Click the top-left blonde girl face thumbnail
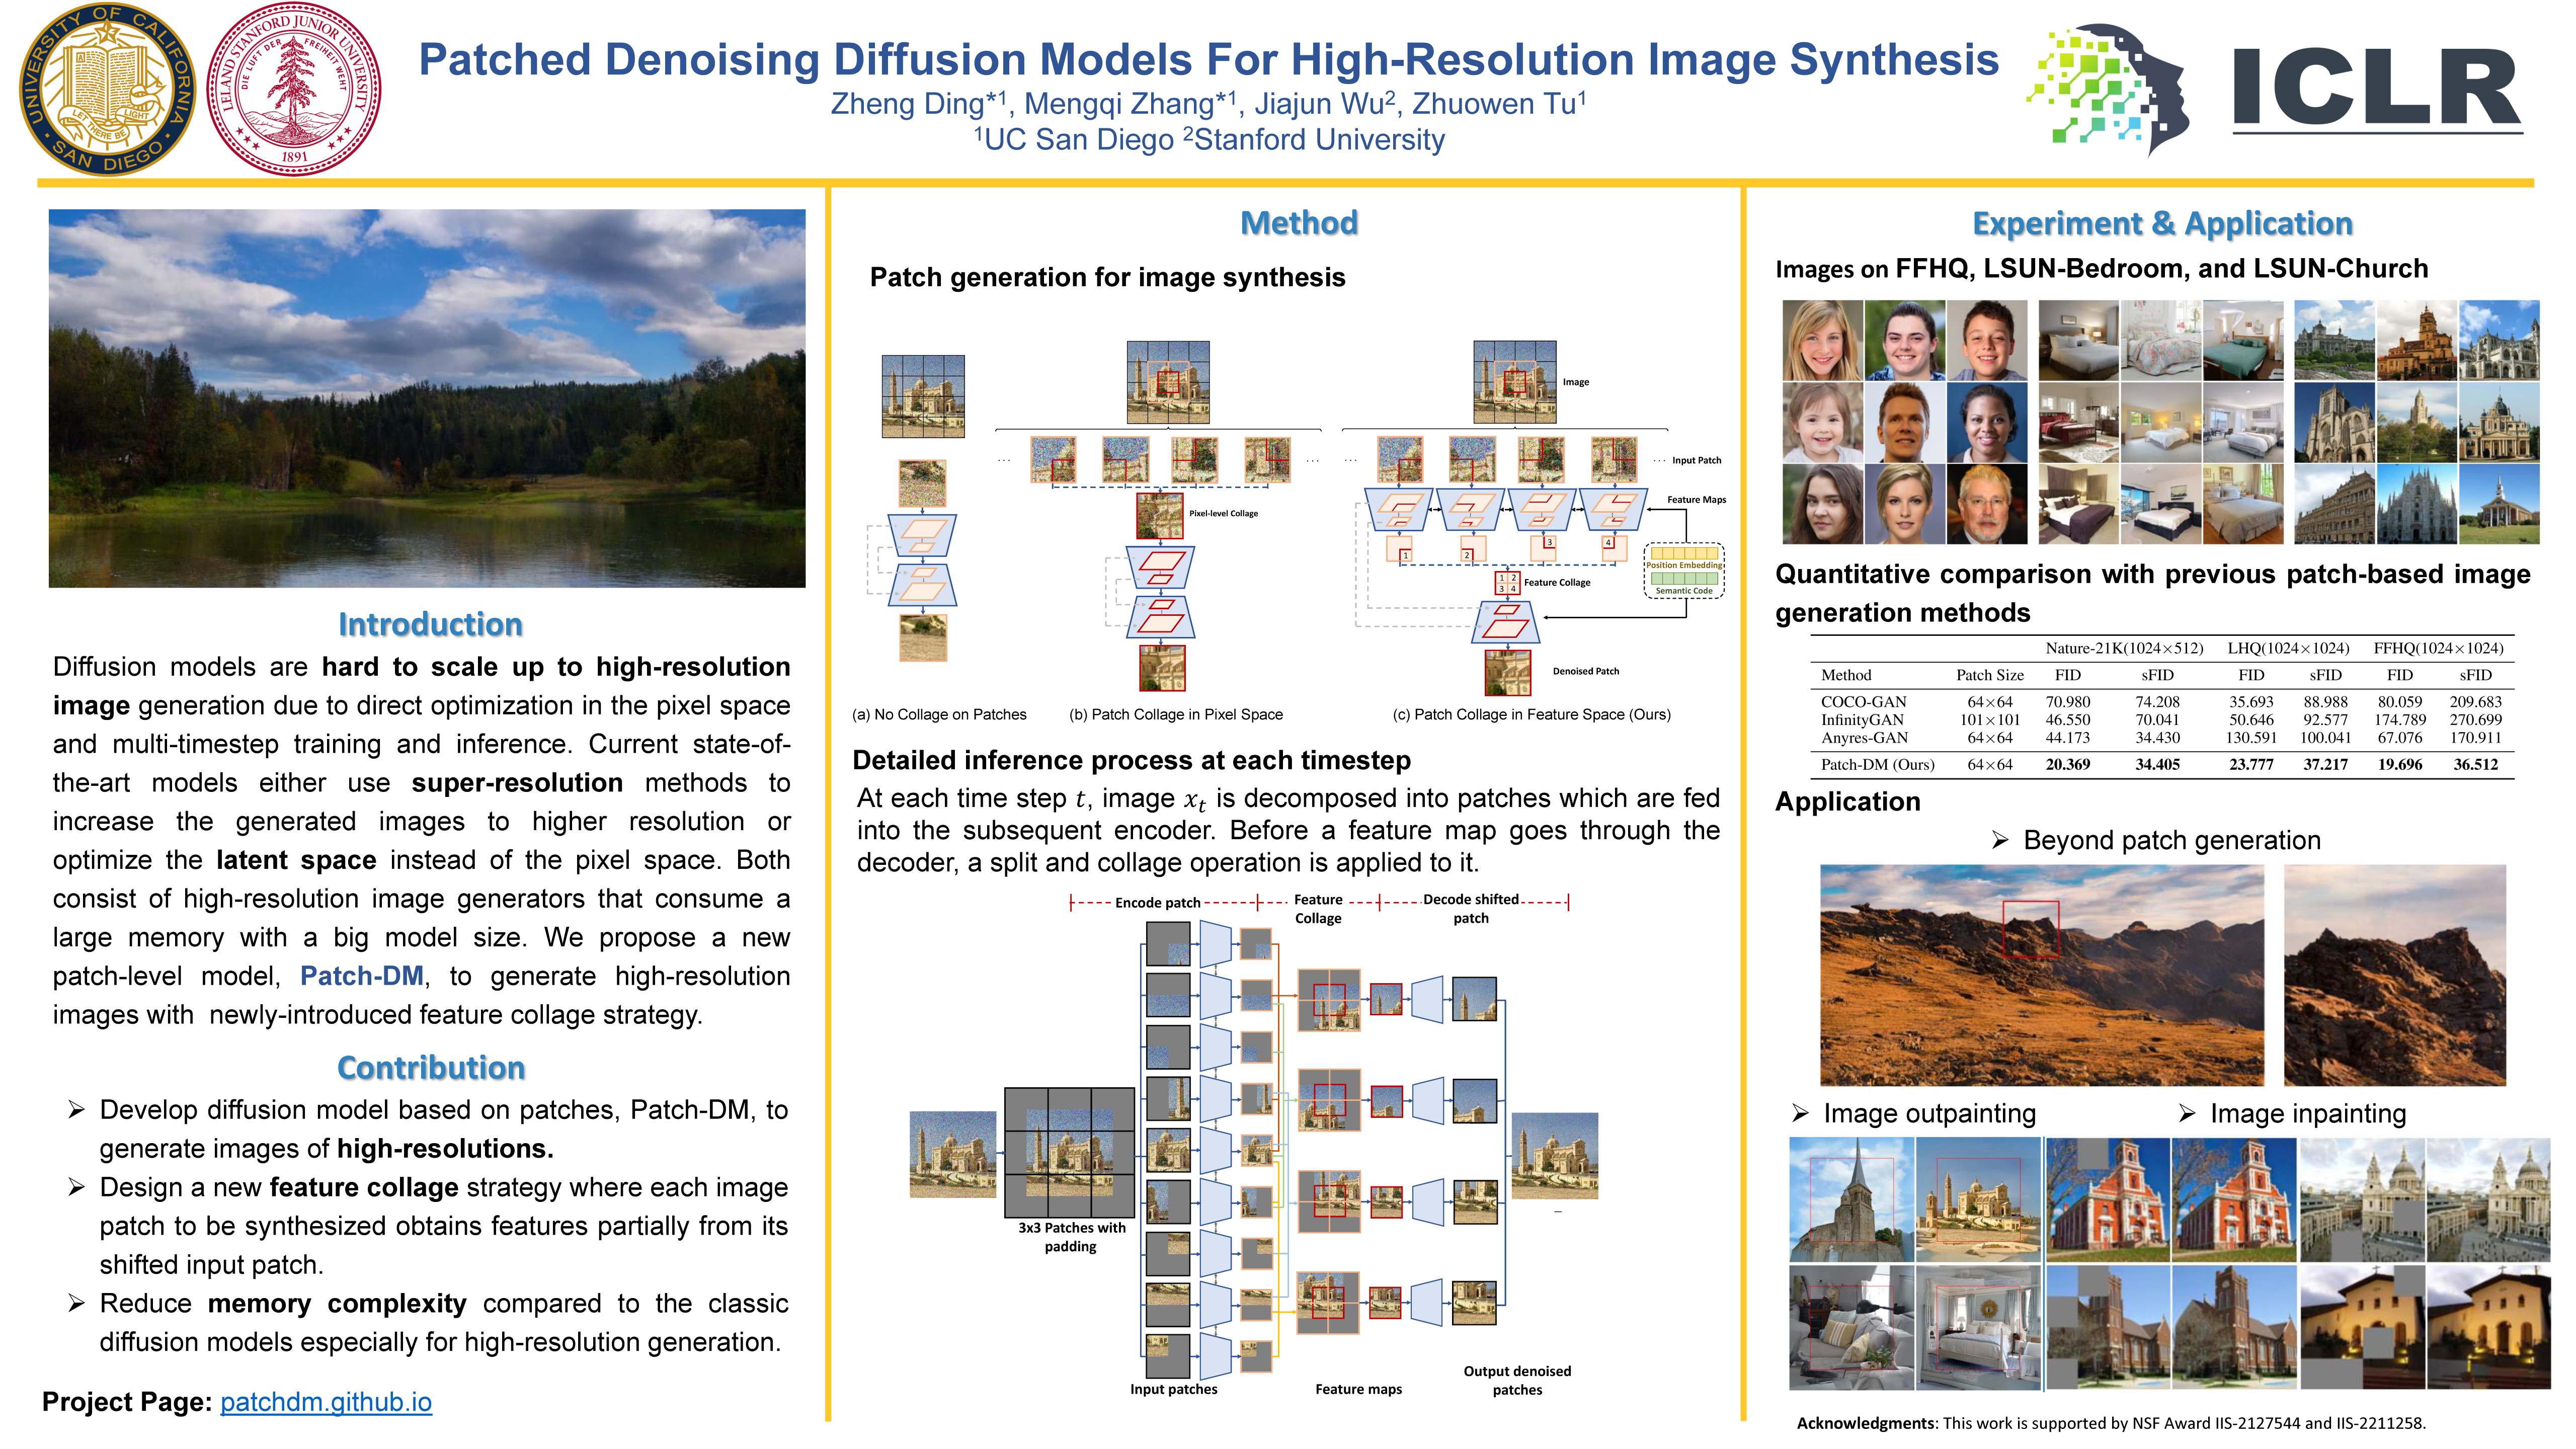 click(1822, 340)
